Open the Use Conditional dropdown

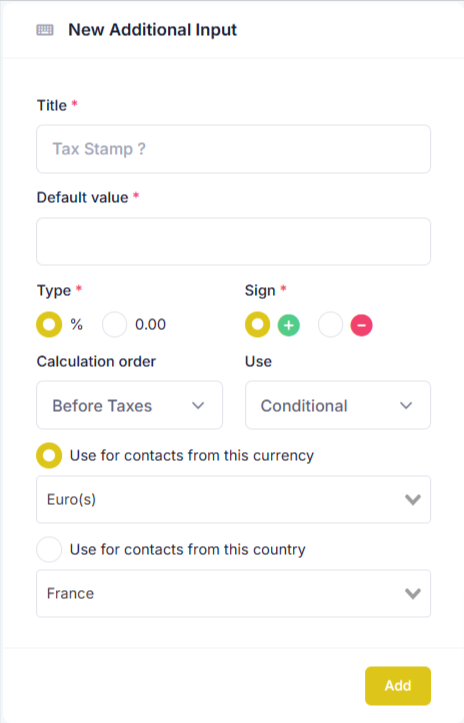point(338,405)
